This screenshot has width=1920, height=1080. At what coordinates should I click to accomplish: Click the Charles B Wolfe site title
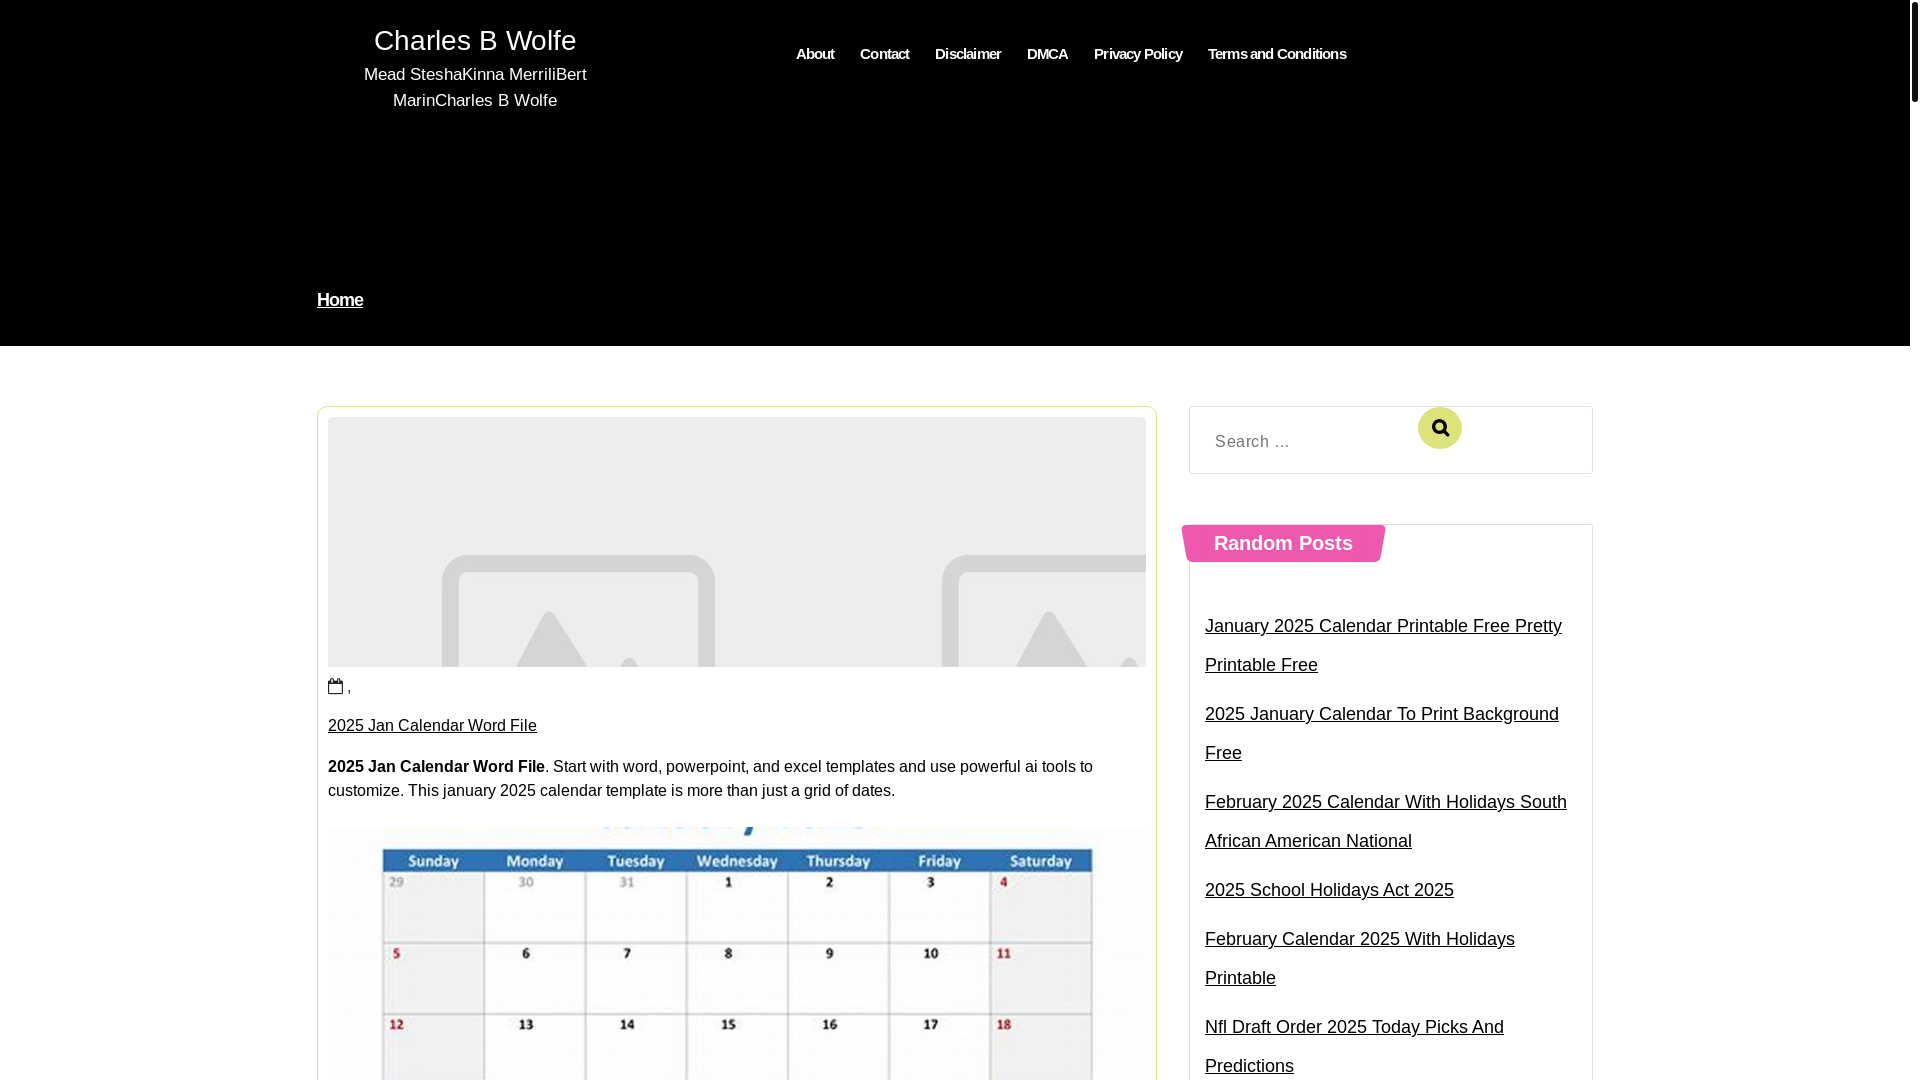click(x=475, y=41)
